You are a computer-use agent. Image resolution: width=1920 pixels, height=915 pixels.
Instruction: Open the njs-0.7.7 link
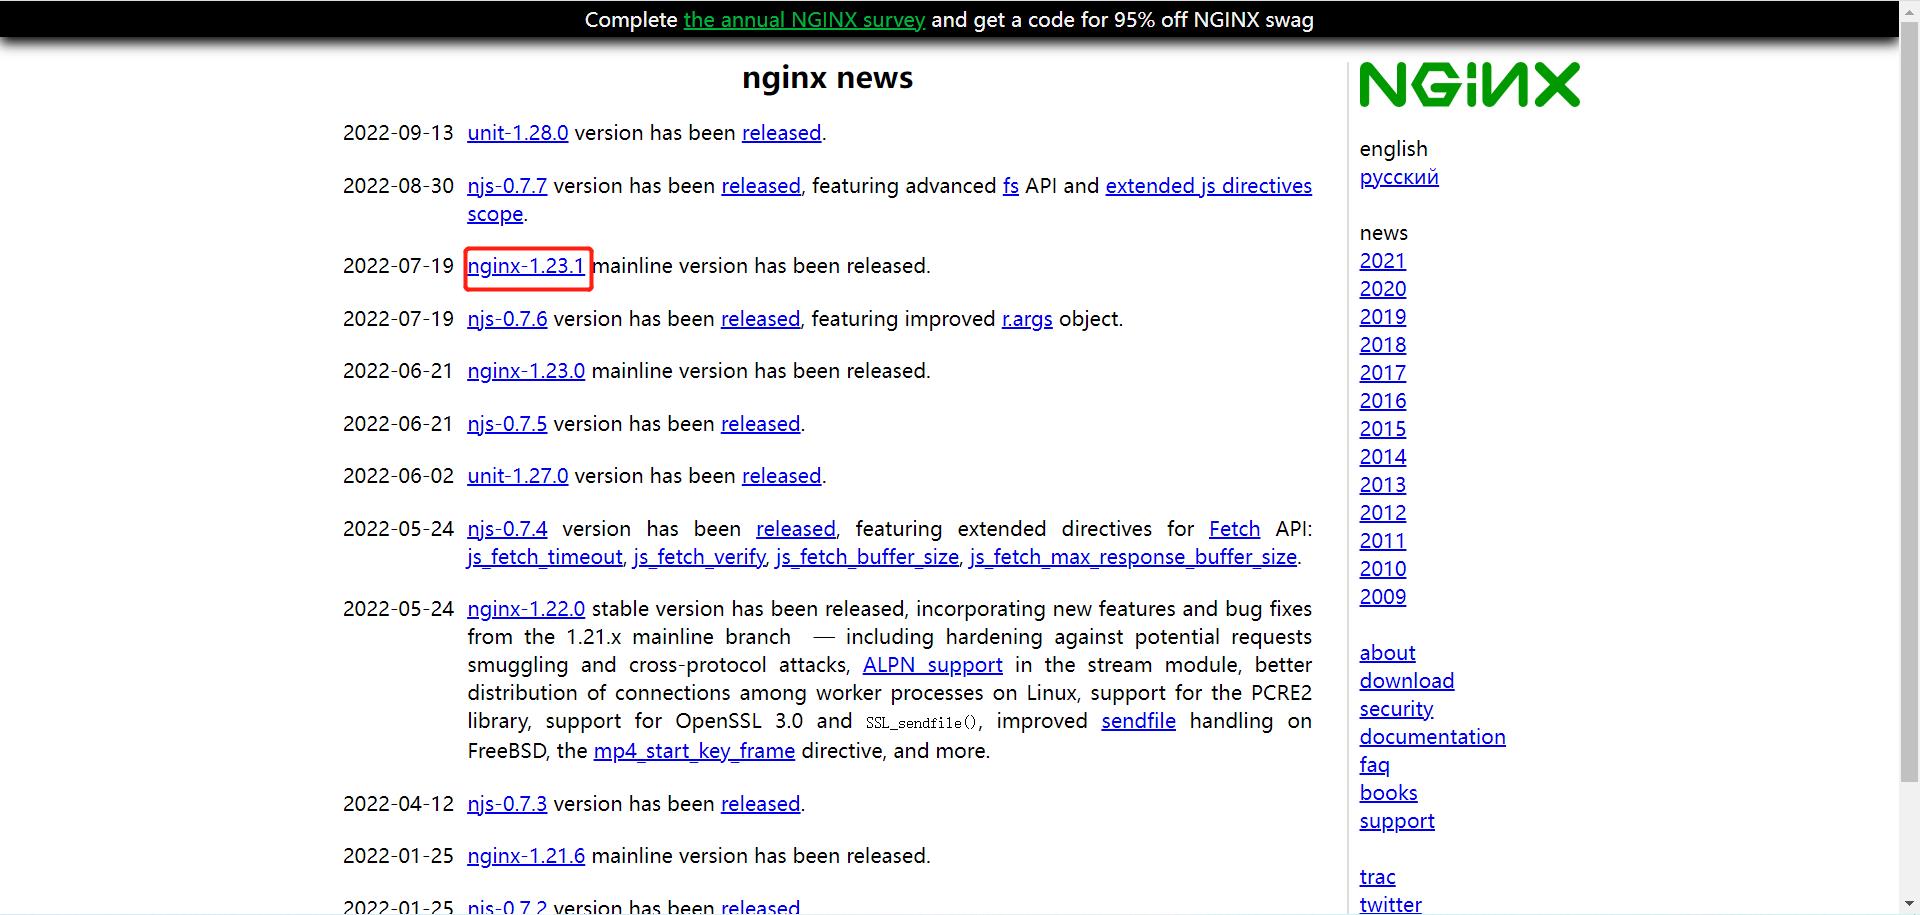[x=507, y=186]
